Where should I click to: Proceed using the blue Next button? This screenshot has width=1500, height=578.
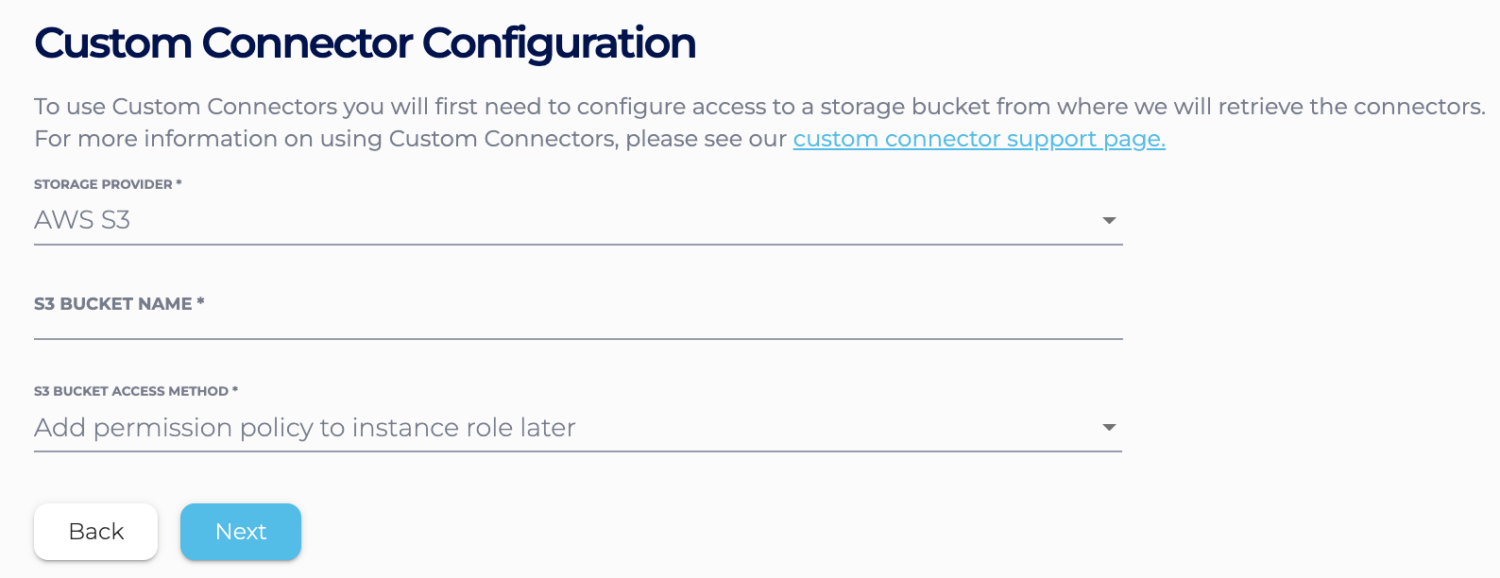[240, 531]
